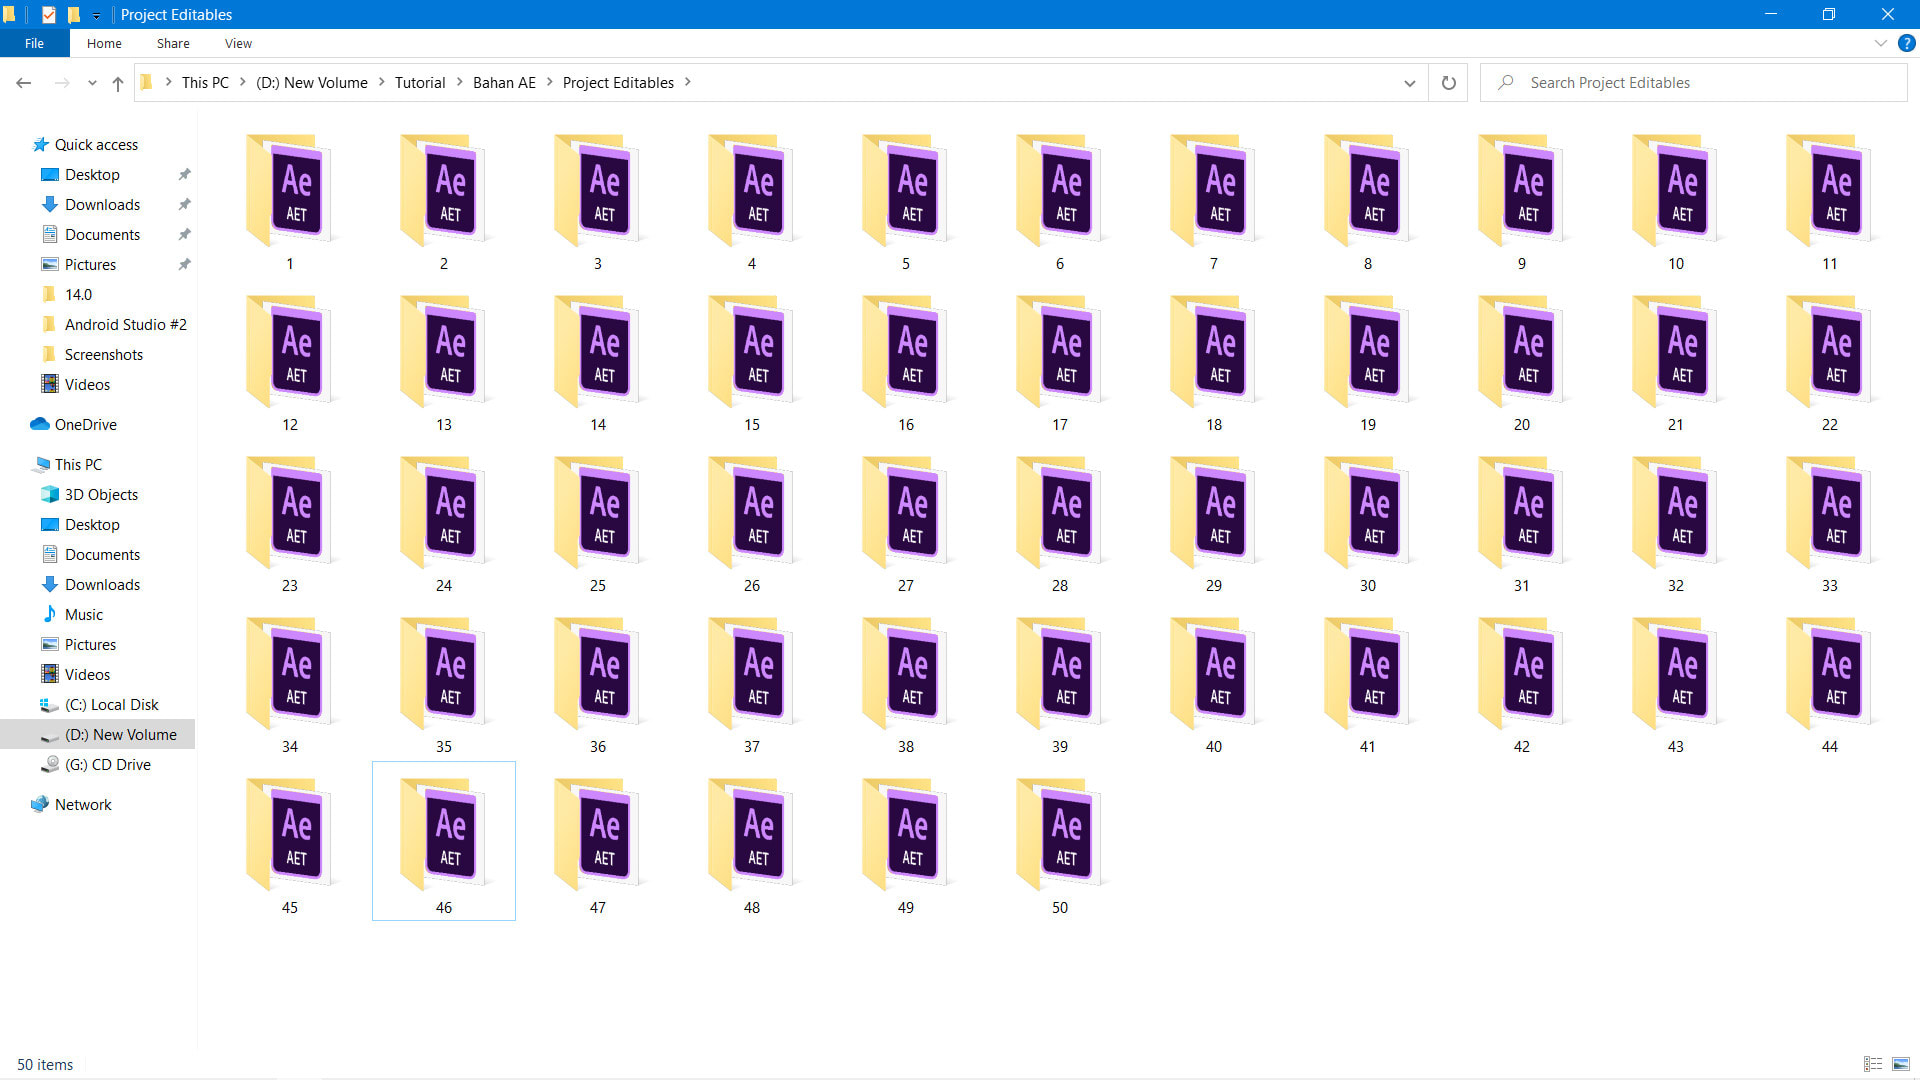Go forward with the Forward arrow
This screenshot has height=1080, width=1920.
coord(62,83)
